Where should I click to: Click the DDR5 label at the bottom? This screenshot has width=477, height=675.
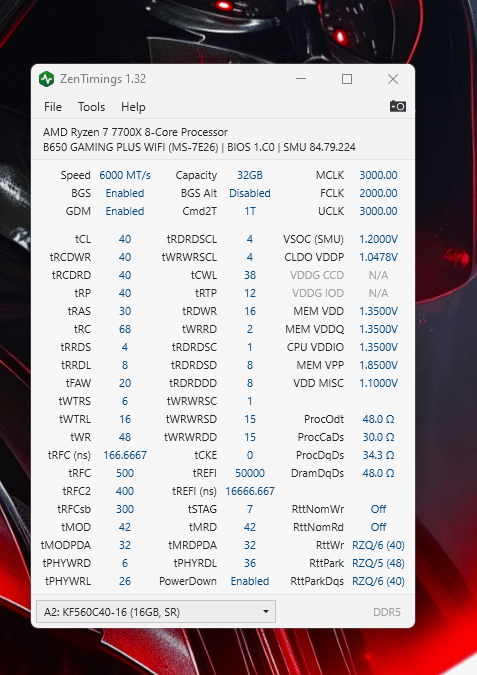(387, 612)
